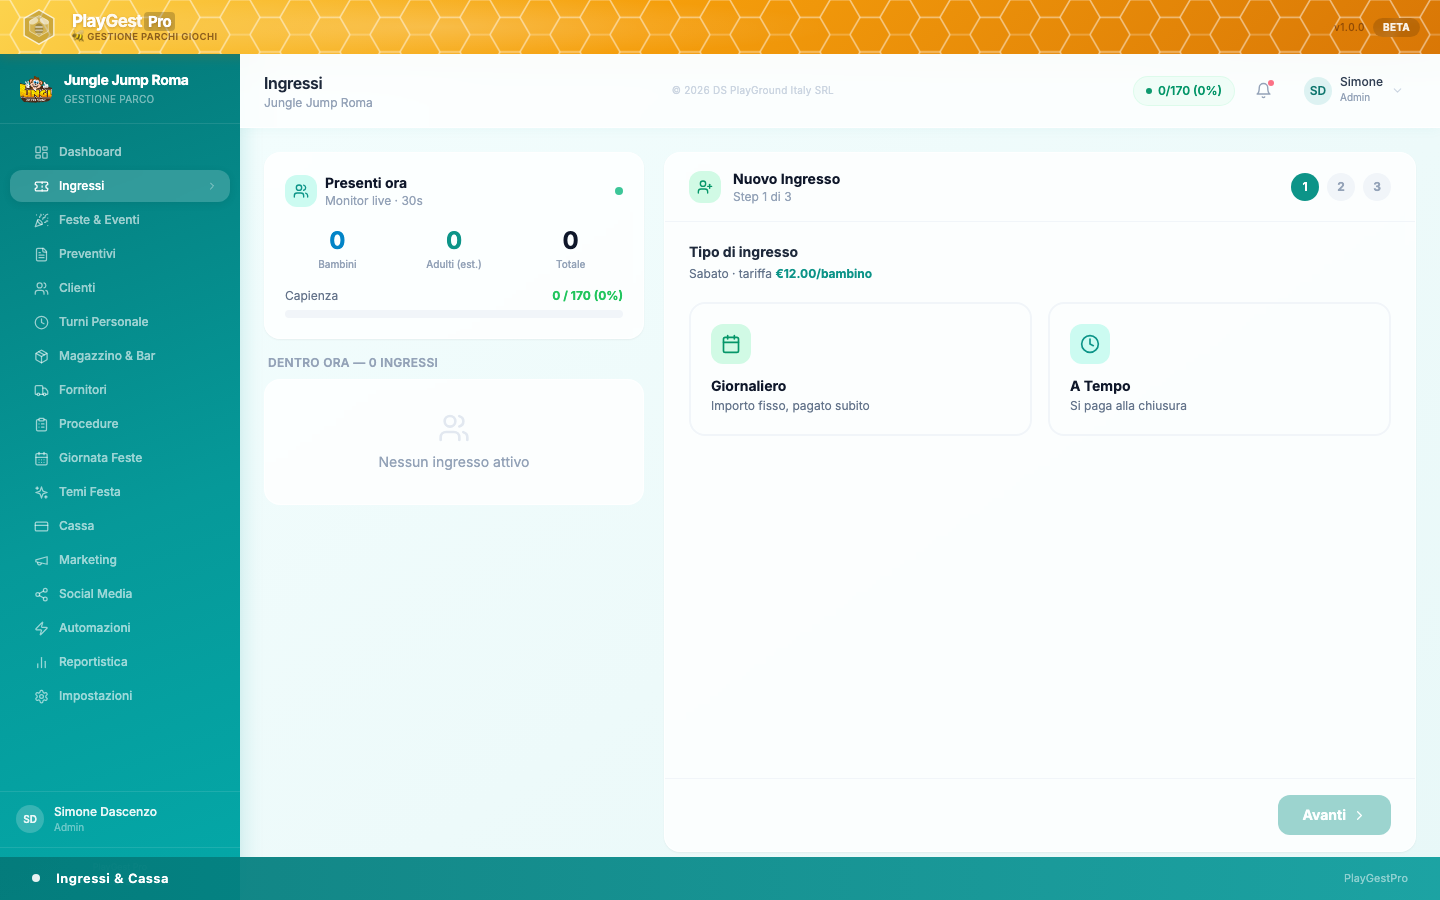1440x900 pixels.
Task: Select the A Tempo entry type
Action: pyautogui.click(x=1219, y=369)
